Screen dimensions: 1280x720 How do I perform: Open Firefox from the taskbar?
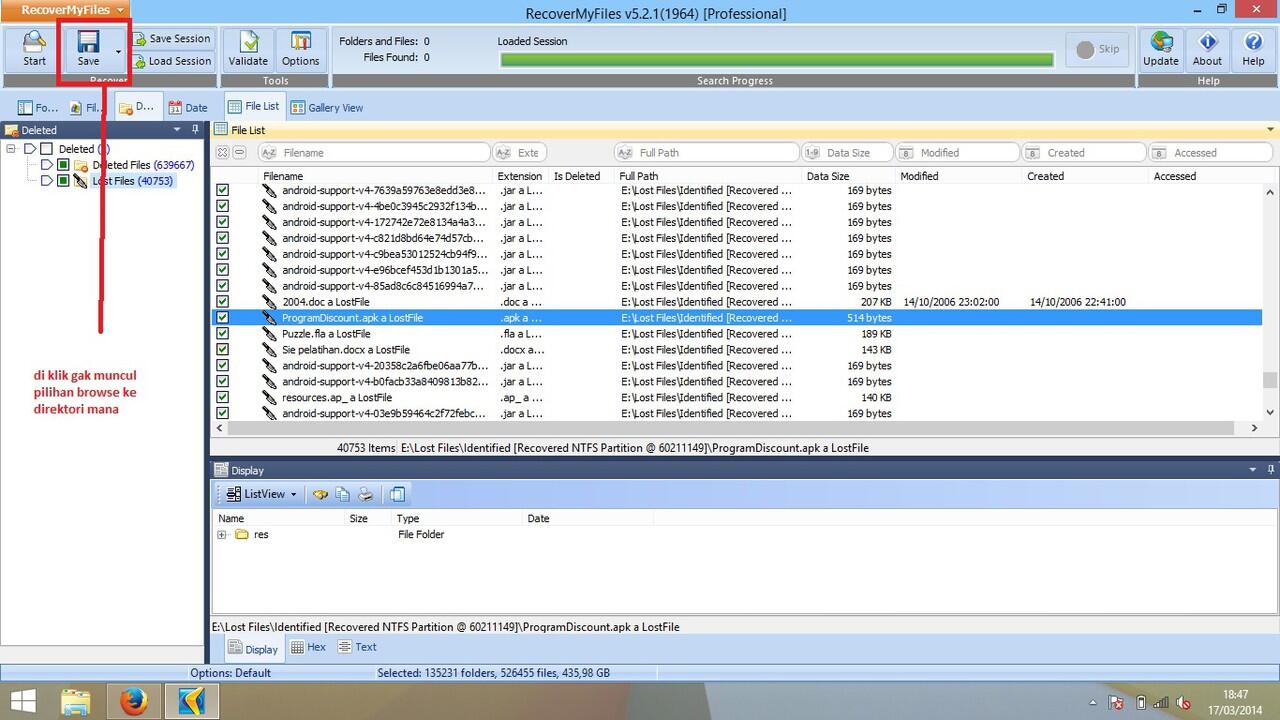pos(133,701)
